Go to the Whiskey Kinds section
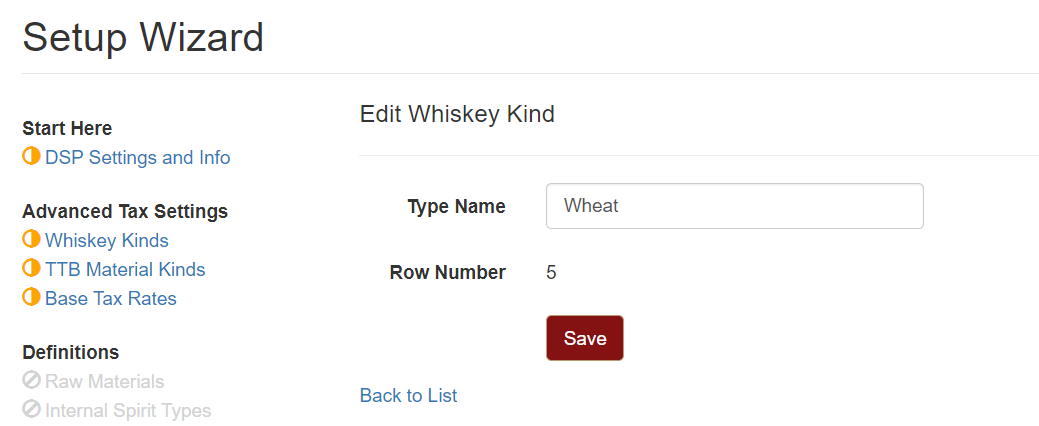The image size is (1039, 426). coord(107,240)
